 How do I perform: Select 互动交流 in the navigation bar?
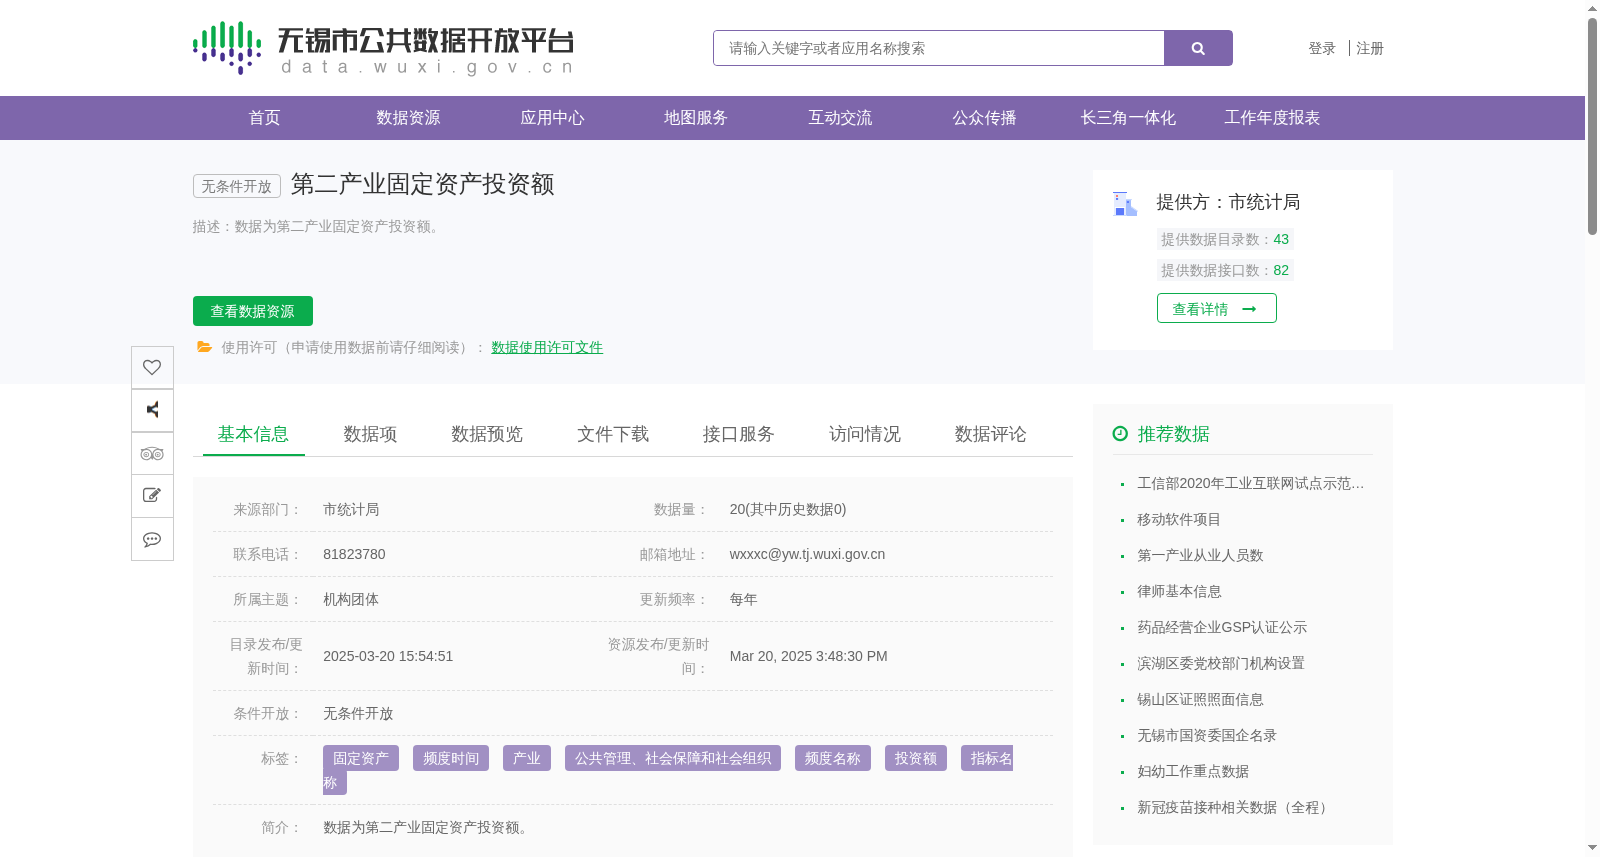click(840, 118)
